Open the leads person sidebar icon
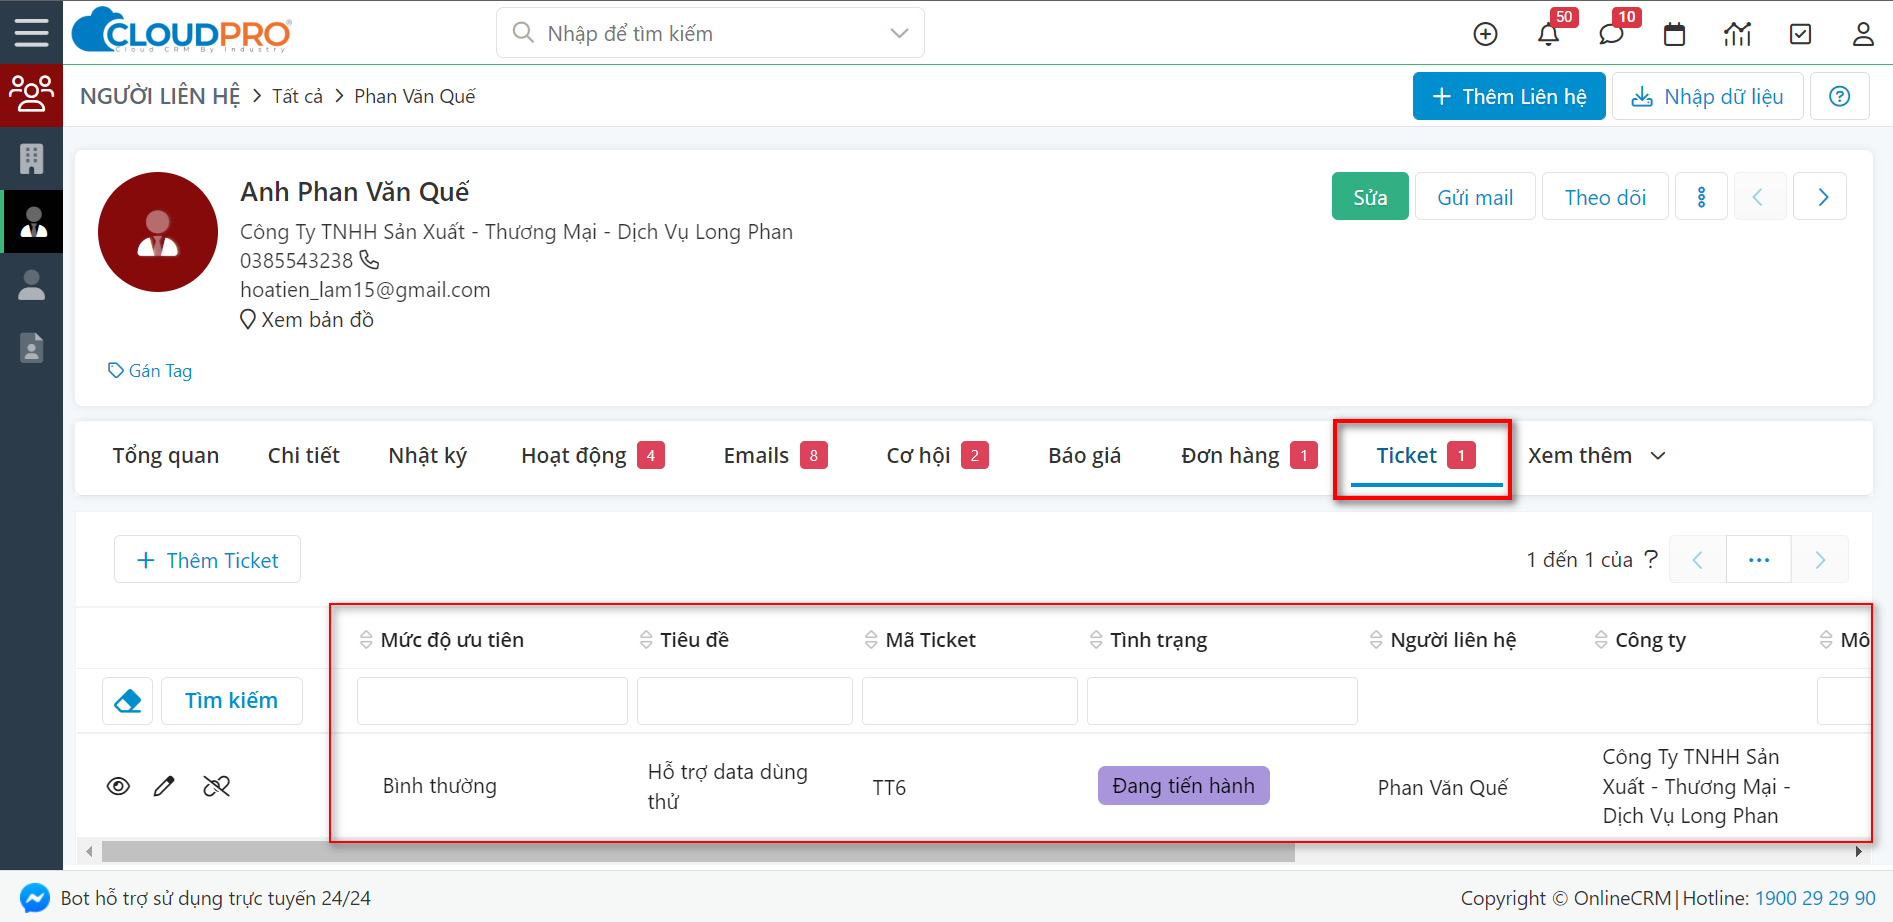This screenshot has height=922, width=1893. [x=31, y=285]
